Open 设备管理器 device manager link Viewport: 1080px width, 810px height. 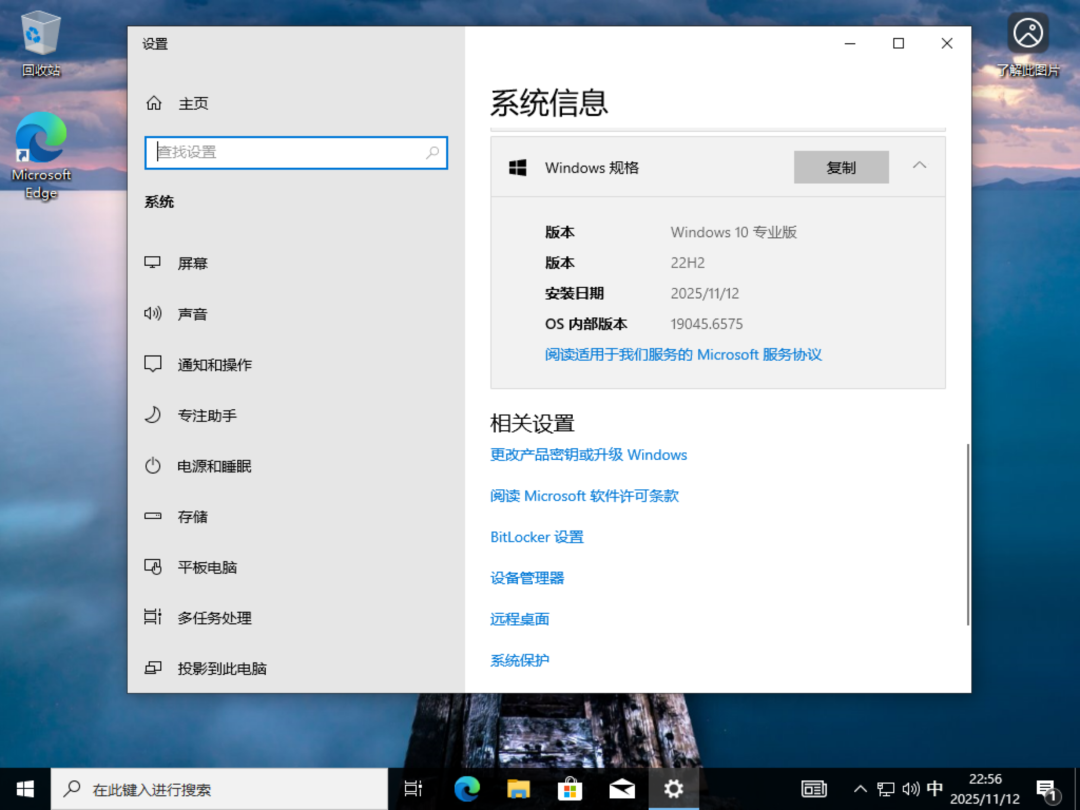click(527, 578)
